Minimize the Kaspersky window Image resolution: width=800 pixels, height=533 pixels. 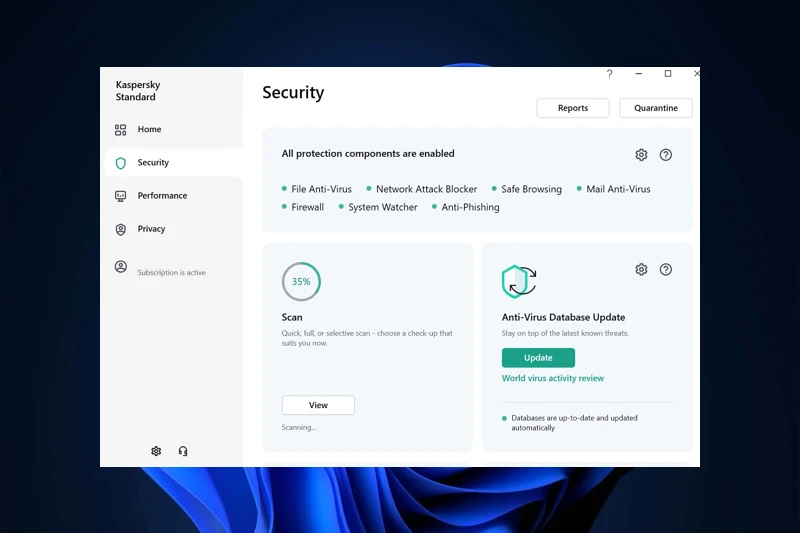tap(638, 74)
